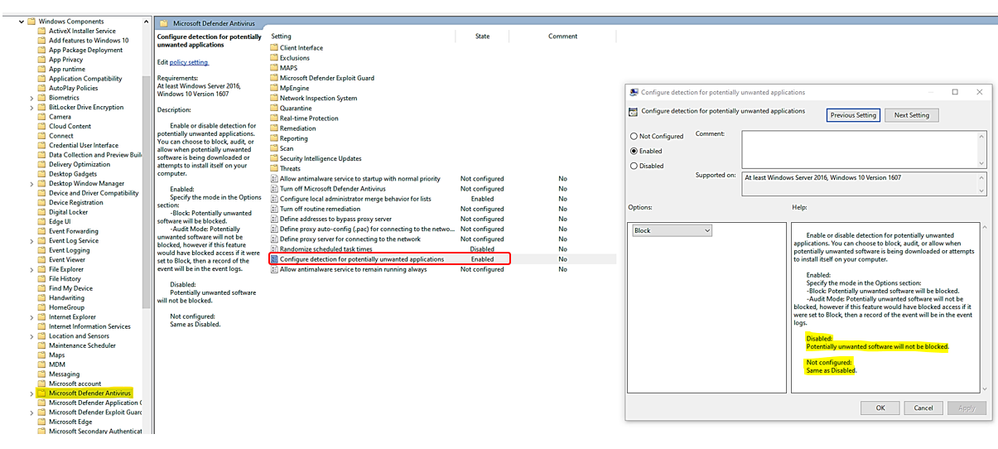Select the Delivery Optimization tree item
The image size is (998, 449).
[80, 164]
